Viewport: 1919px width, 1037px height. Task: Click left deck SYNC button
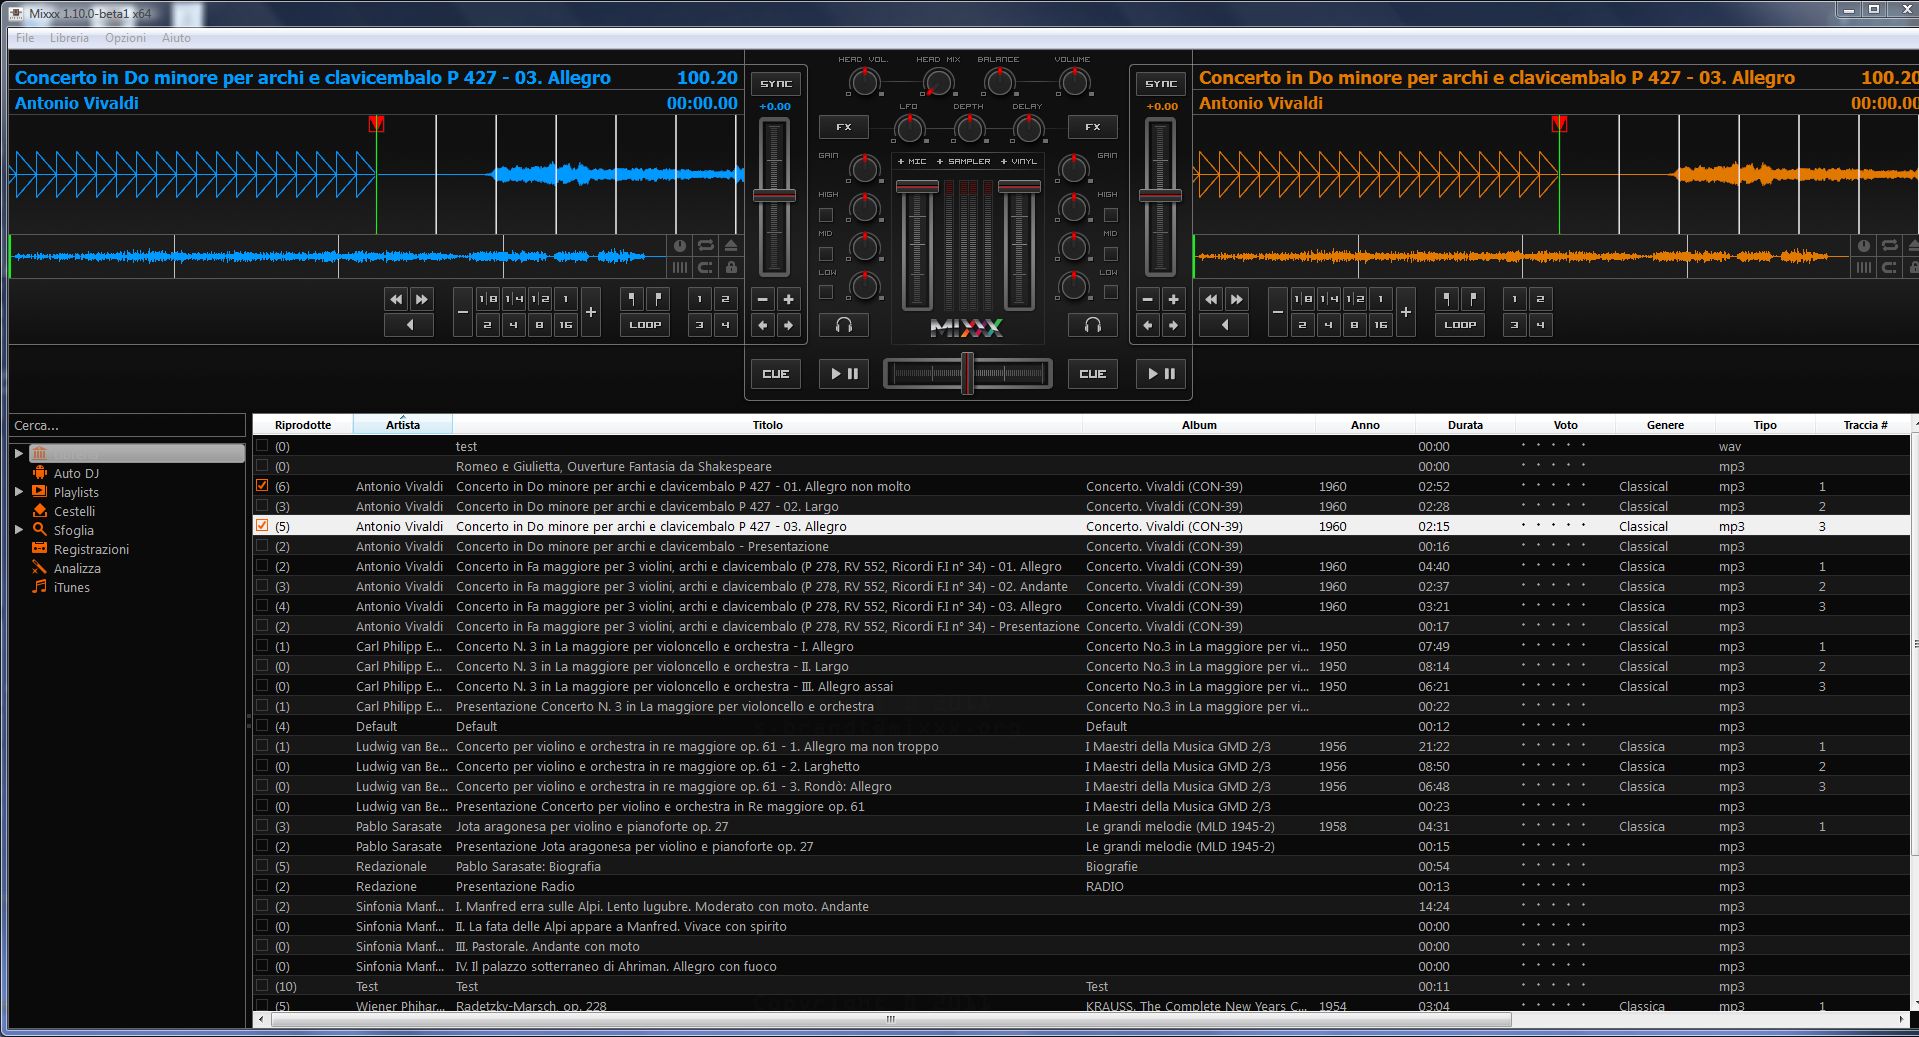pos(775,84)
